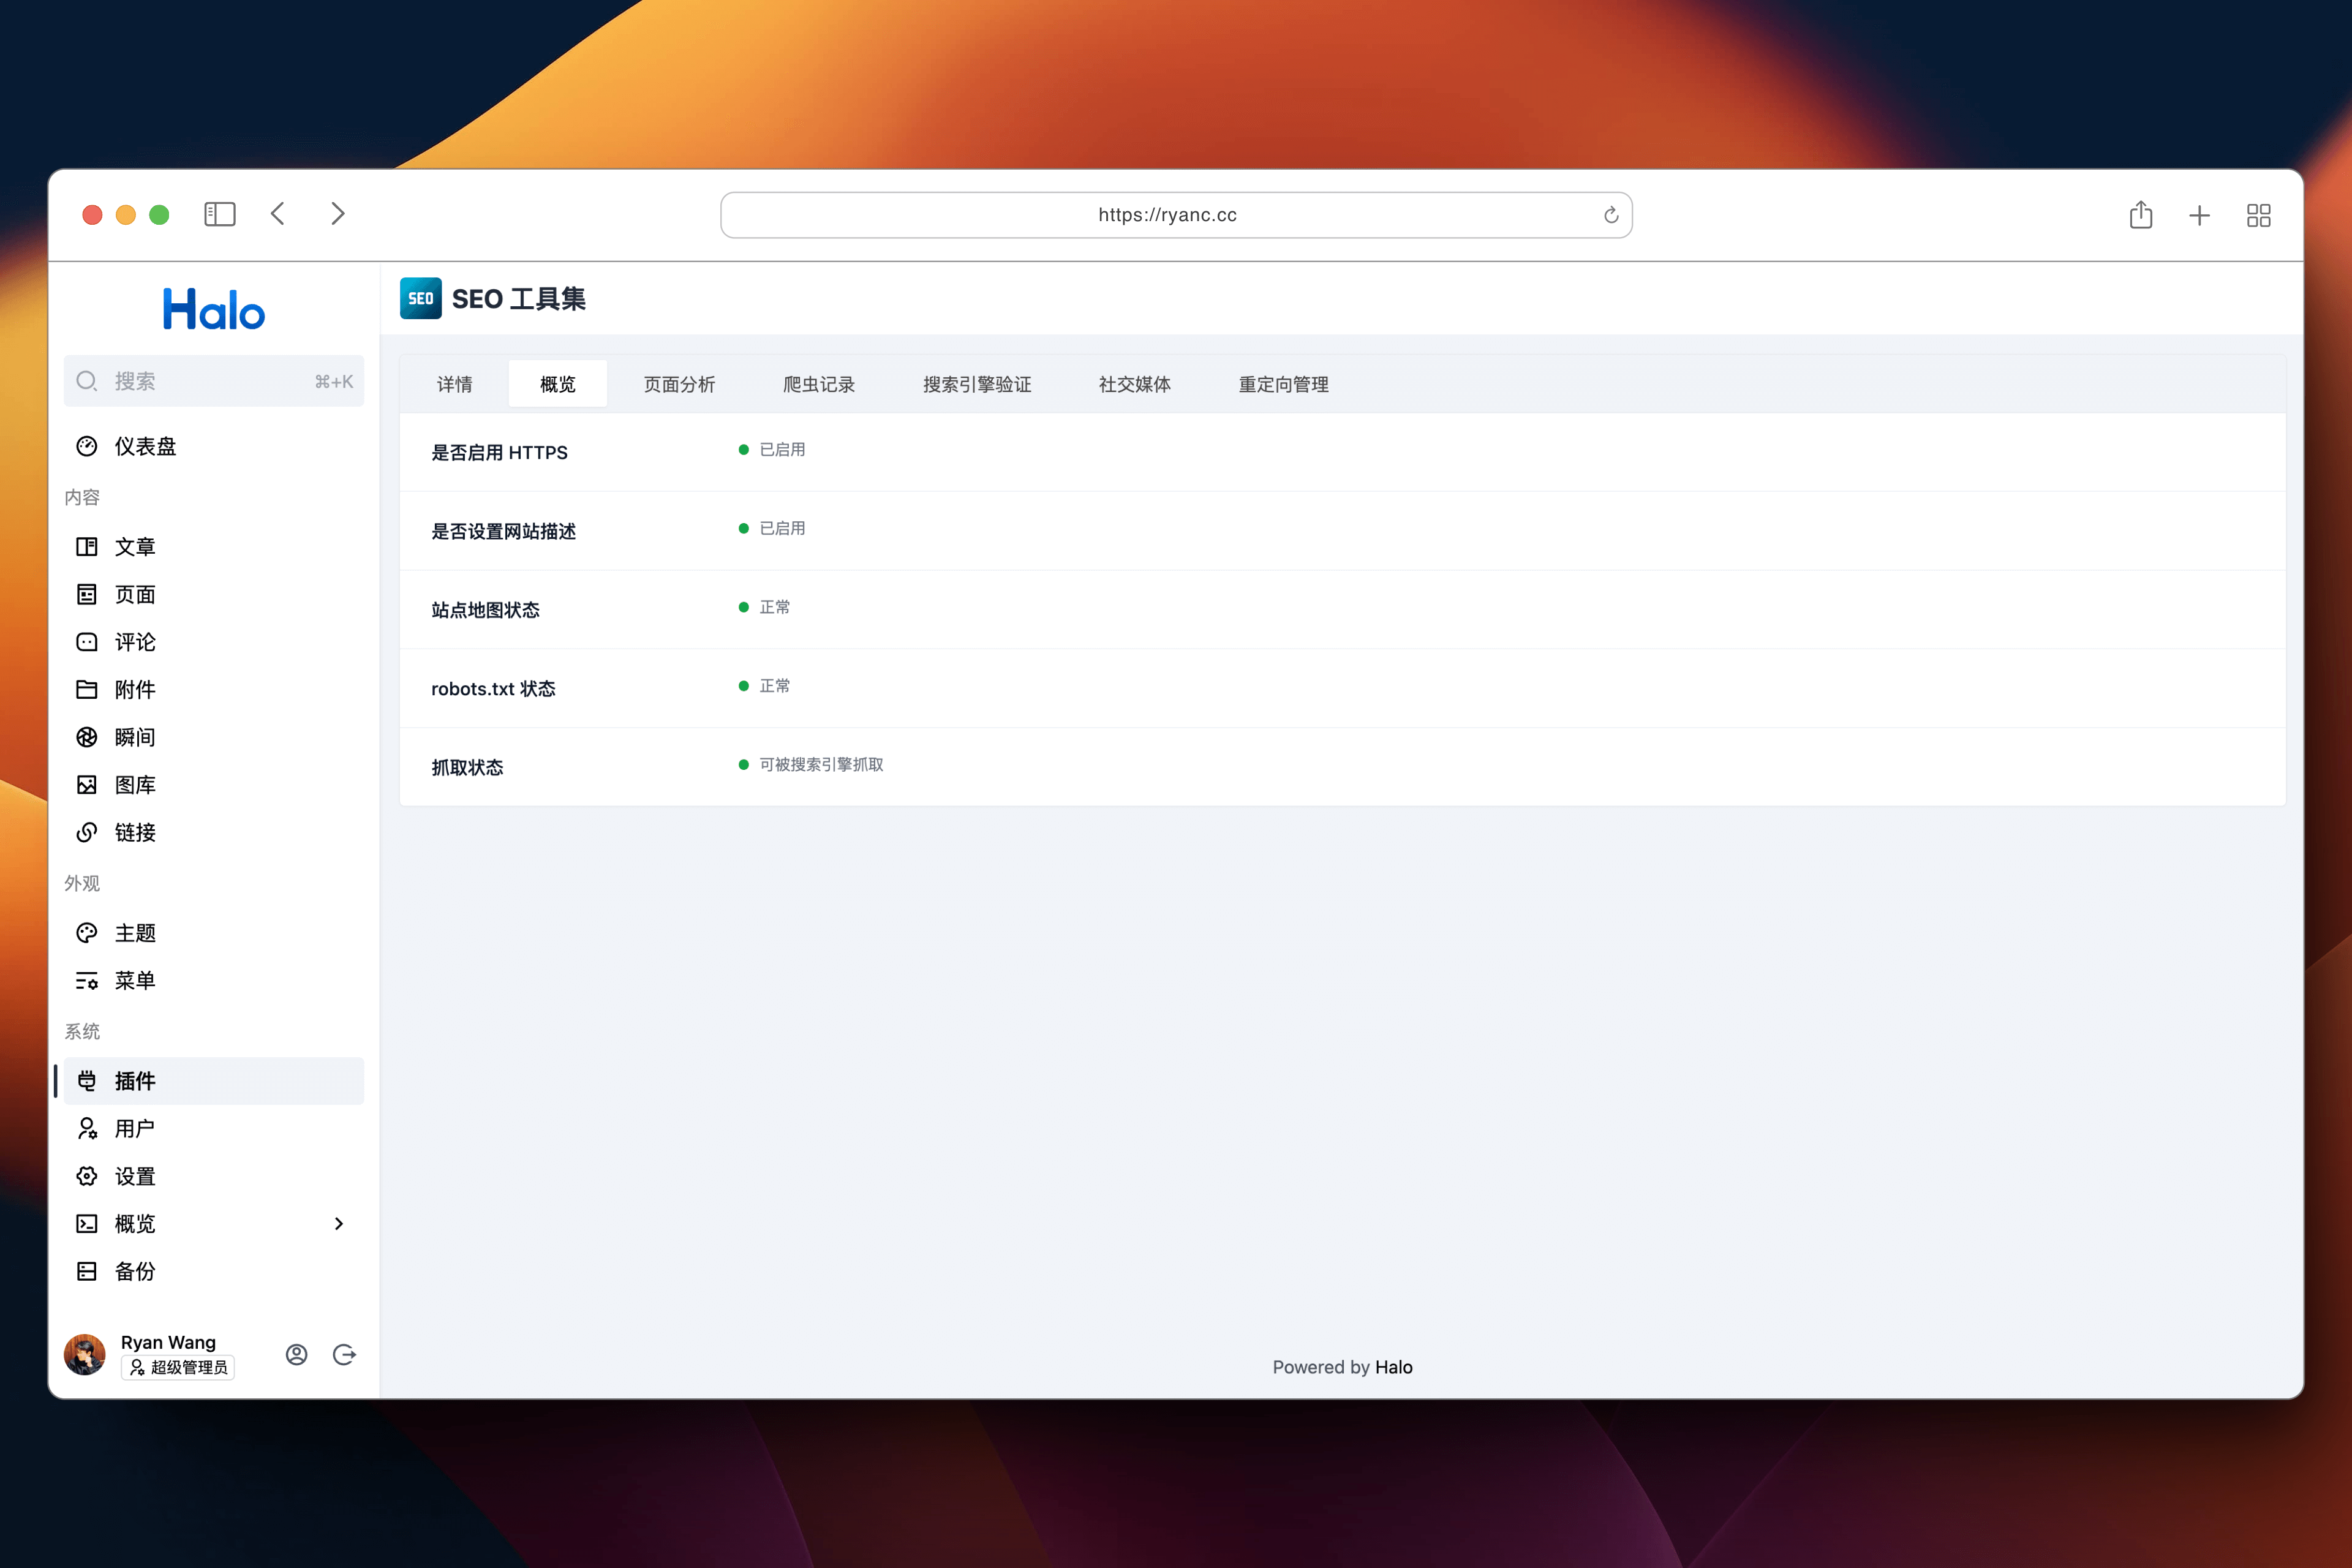Click 是否启用 HTTPS label
The height and width of the screenshot is (1568, 2352).
(499, 452)
